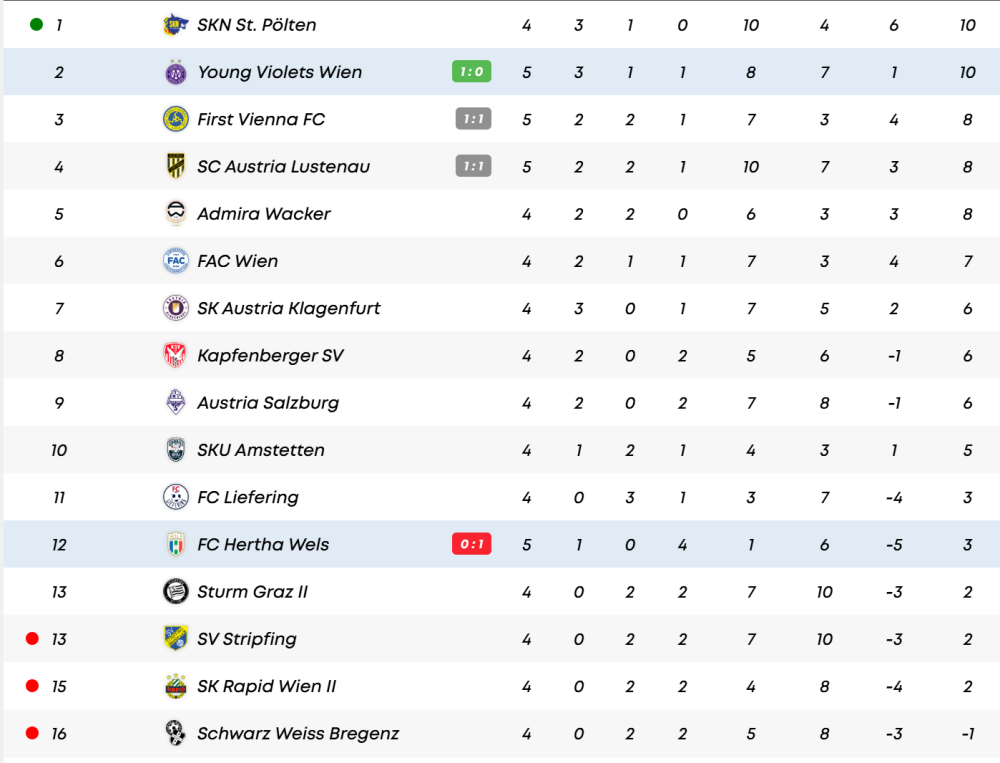
Task: Select the FC Liefering team name
Action: coord(247,497)
